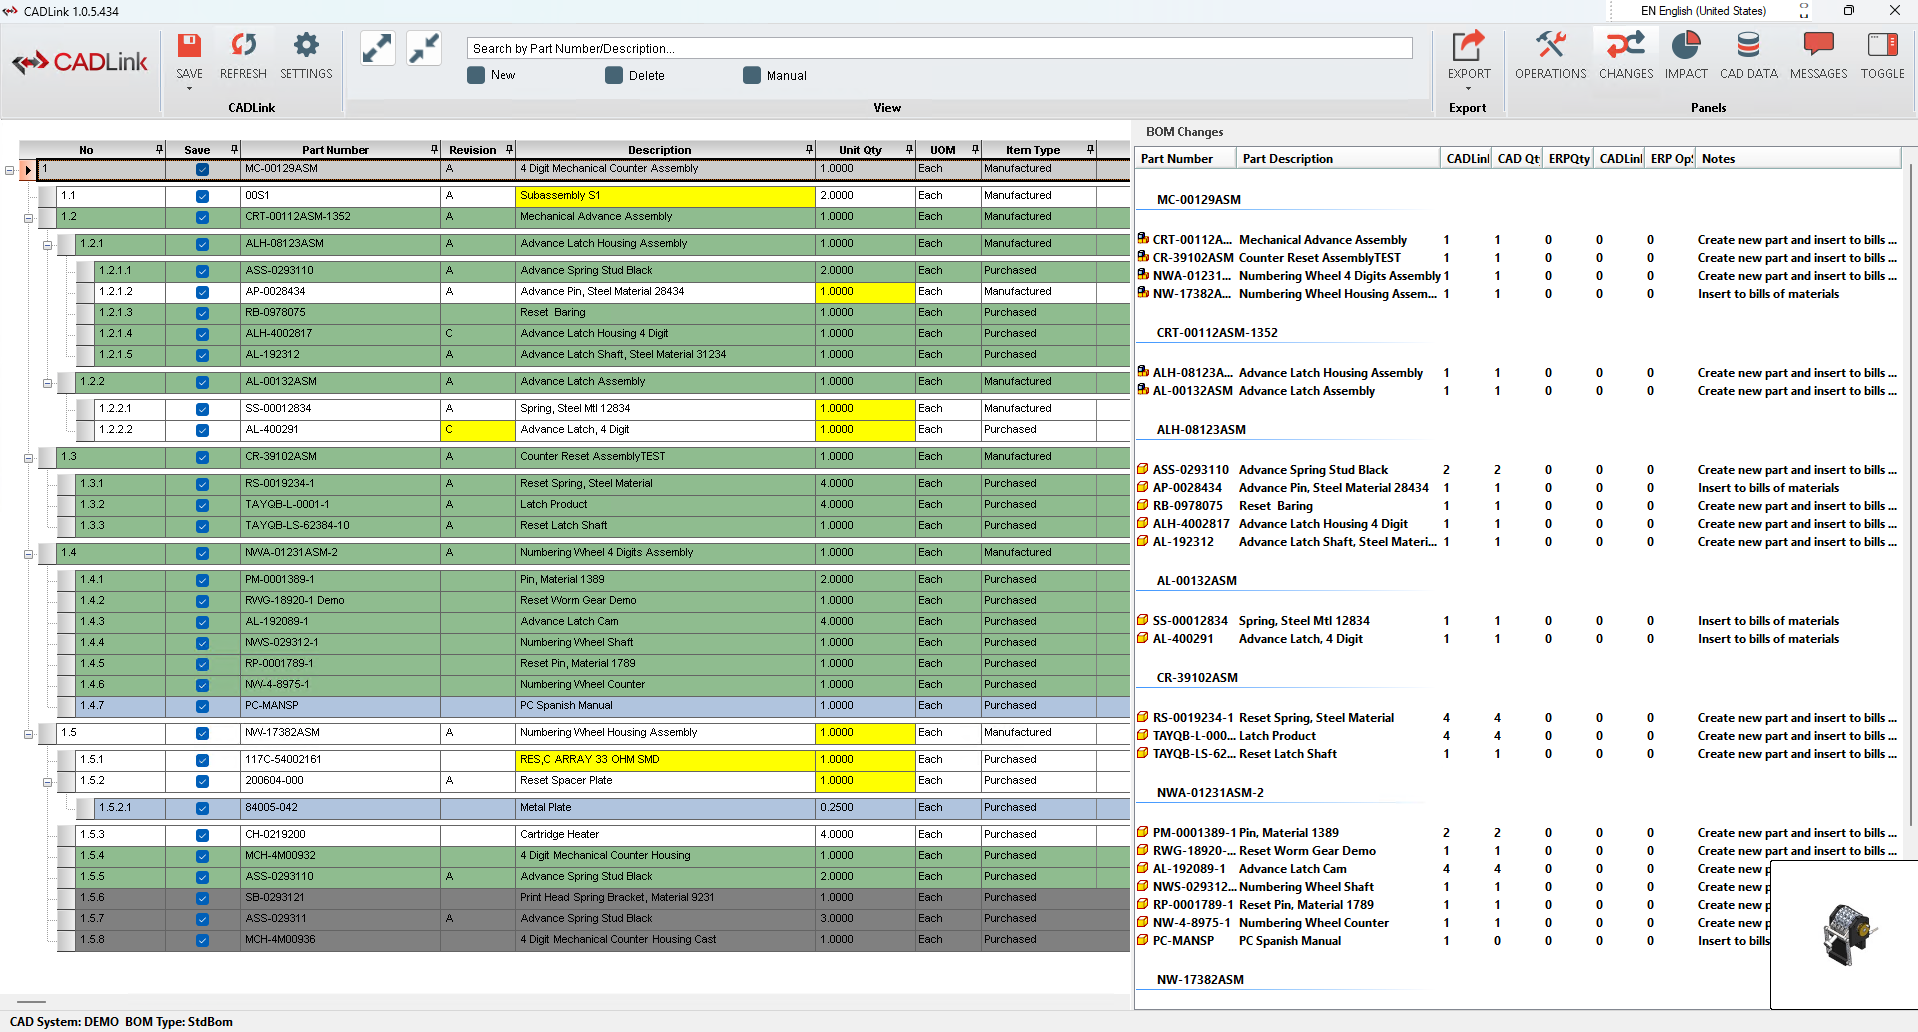This screenshot has width=1918, height=1032.
Task: Toggle the Delete filter checkbox
Action: click(x=614, y=75)
